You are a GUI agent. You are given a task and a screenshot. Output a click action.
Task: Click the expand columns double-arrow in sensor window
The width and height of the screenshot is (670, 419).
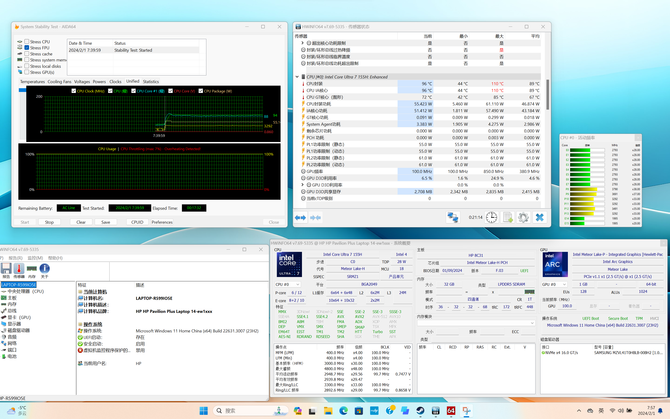coord(300,218)
